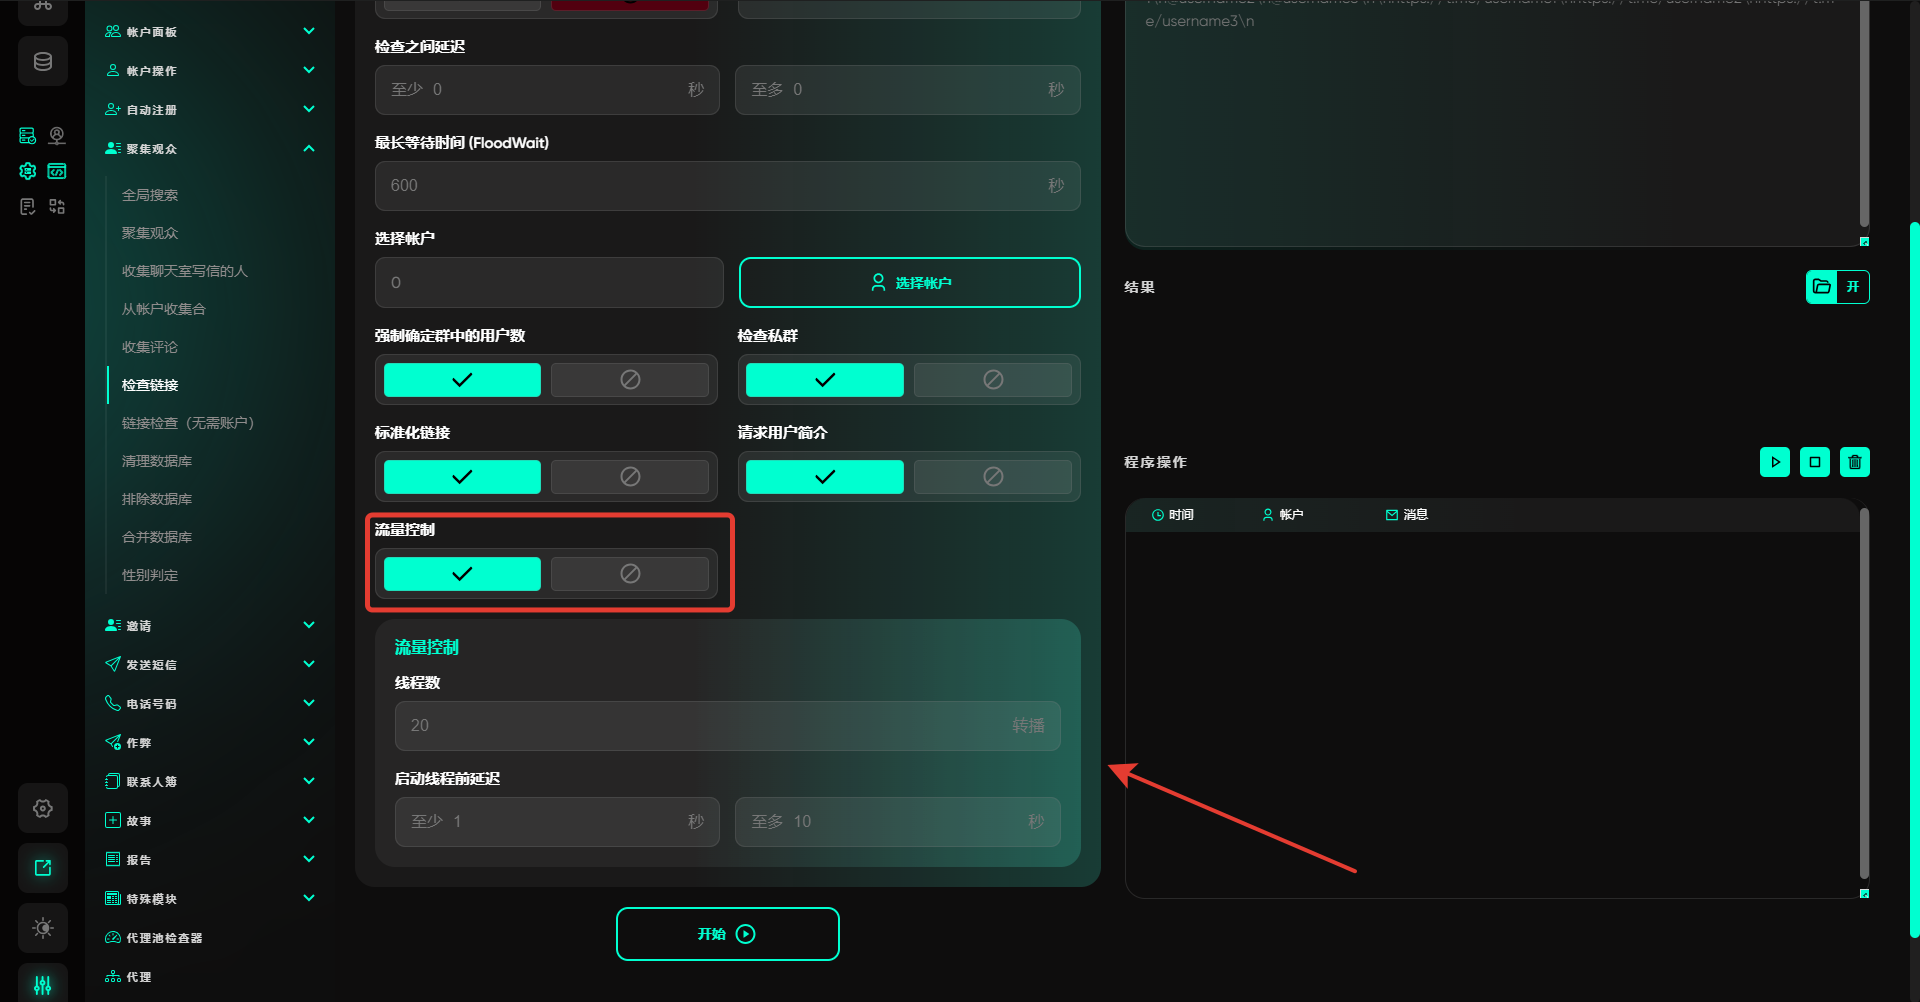Select 清理数据库 menu item
This screenshot has height=1002, width=1920.
157,461
